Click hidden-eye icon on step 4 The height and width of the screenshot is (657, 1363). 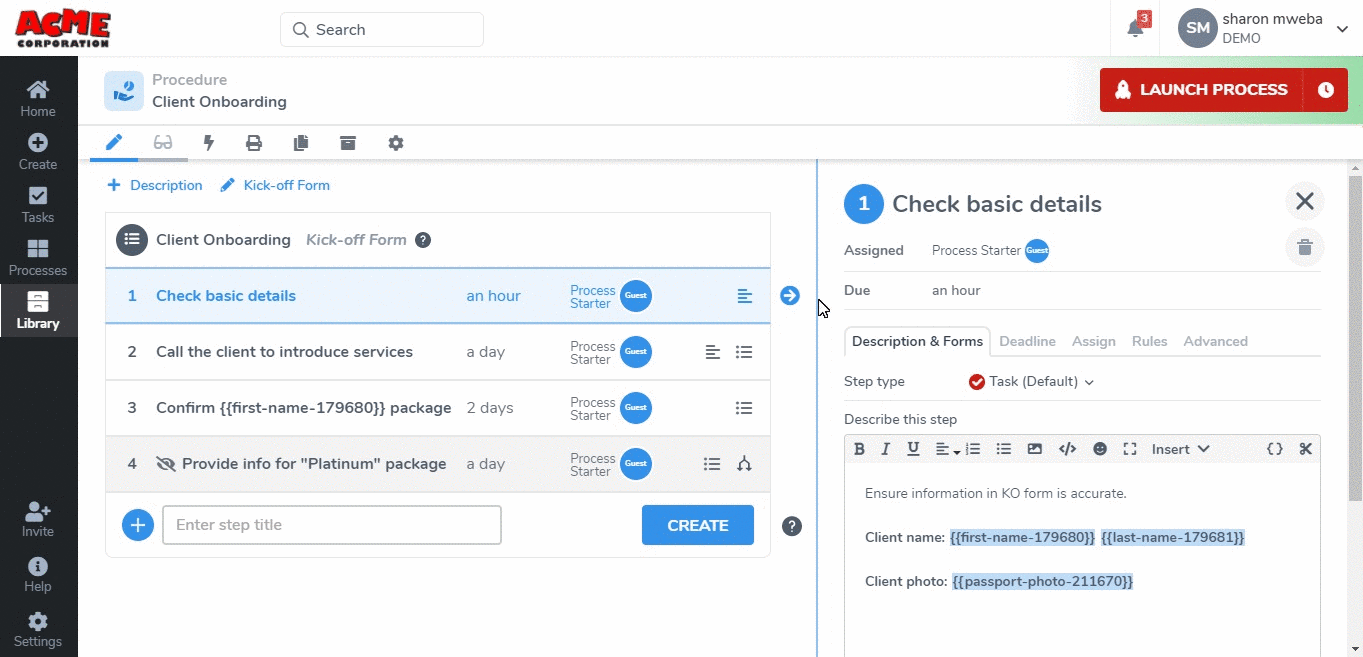(166, 464)
